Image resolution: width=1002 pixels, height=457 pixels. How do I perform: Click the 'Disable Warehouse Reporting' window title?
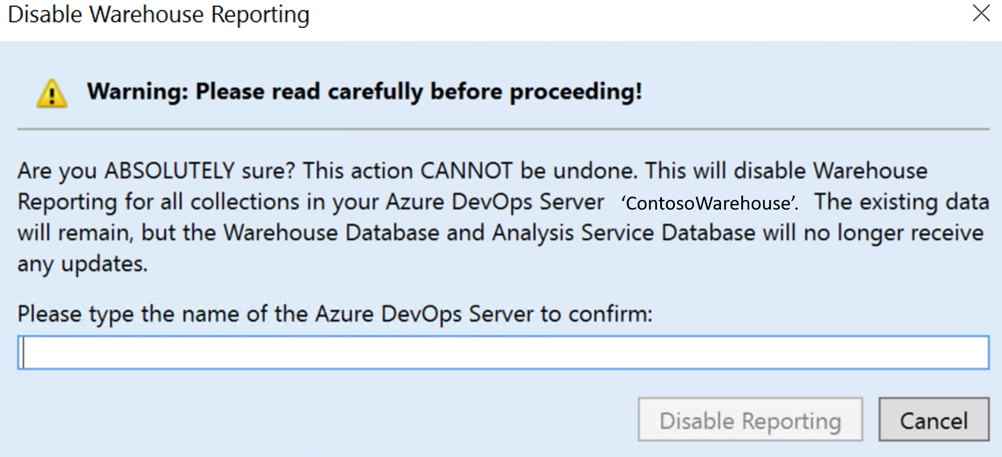(x=159, y=15)
